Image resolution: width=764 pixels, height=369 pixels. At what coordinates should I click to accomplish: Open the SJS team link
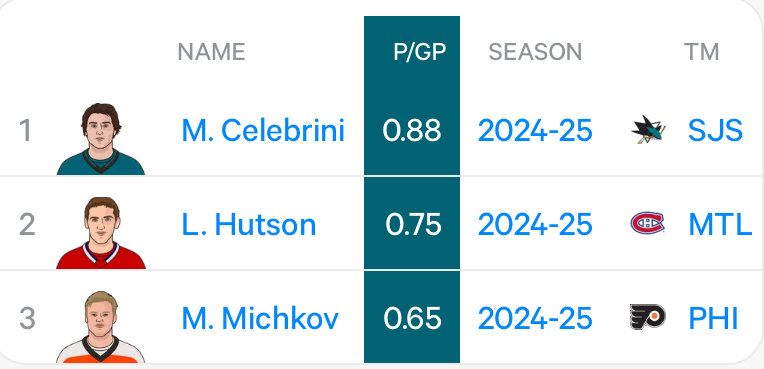[x=715, y=130]
